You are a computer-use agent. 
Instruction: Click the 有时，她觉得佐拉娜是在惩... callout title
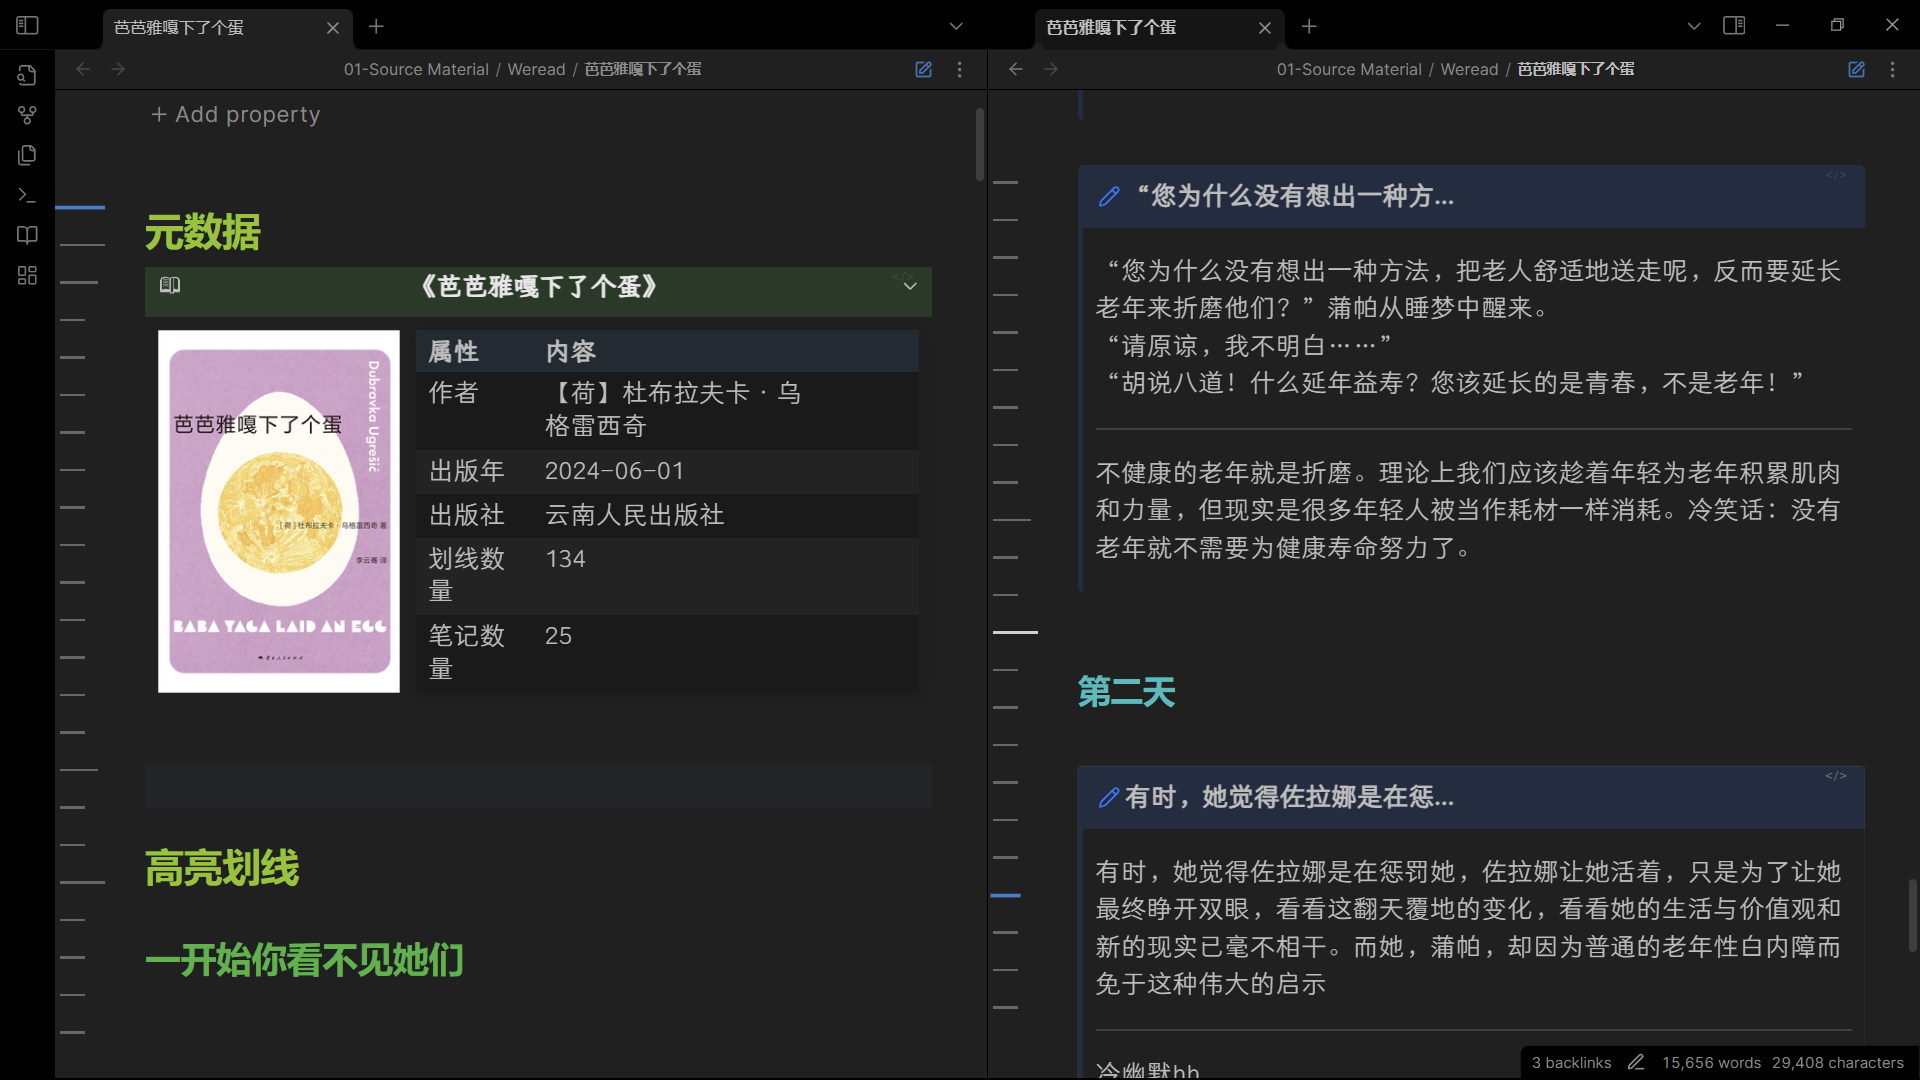pyautogui.click(x=1289, y=797)
